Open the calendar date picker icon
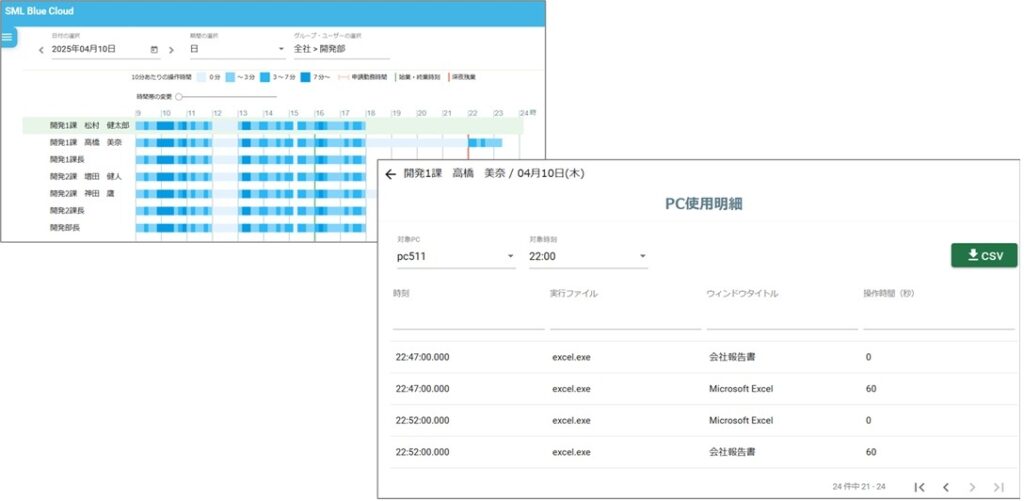 pyautogui.click(x=154, y=49)
